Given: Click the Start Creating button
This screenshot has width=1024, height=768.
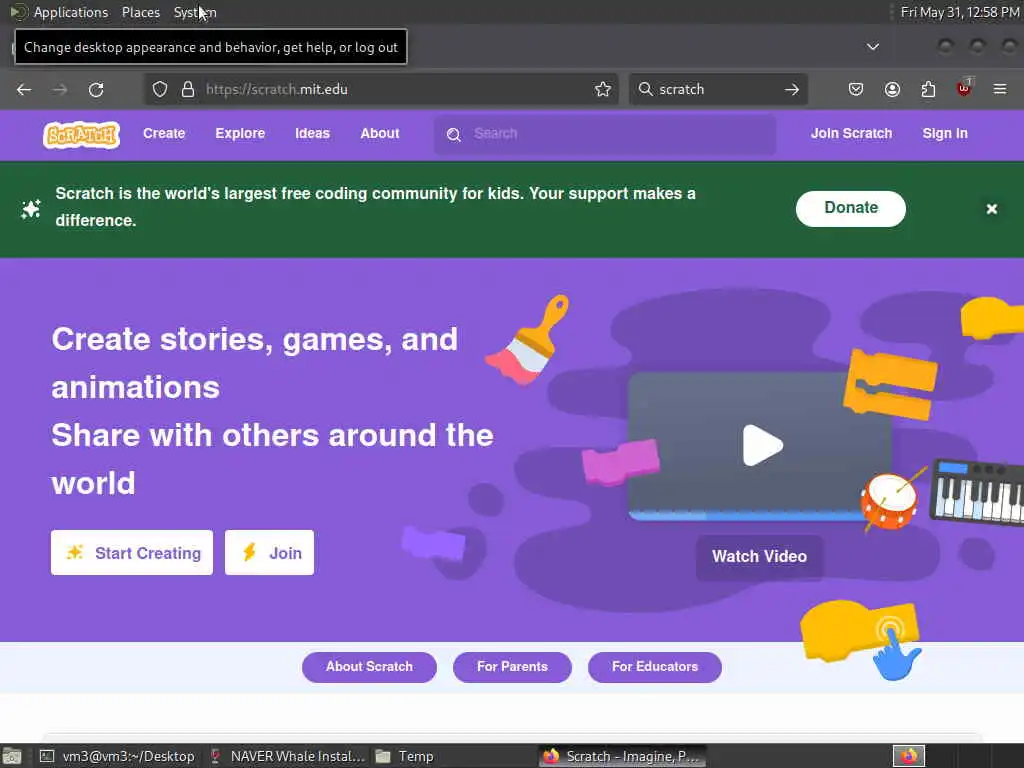Looking at the screenshot, I should pos(132,552).
